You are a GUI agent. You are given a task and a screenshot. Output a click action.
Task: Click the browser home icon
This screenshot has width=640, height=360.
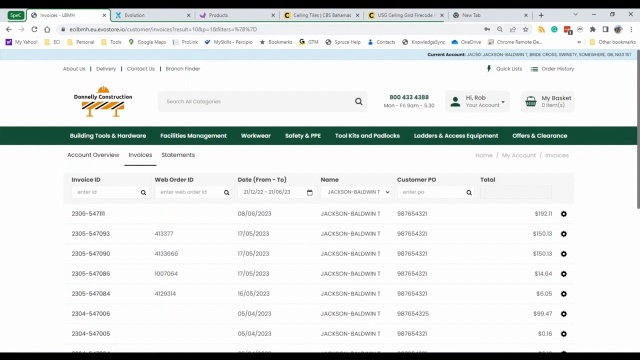(x=47, y=29)
